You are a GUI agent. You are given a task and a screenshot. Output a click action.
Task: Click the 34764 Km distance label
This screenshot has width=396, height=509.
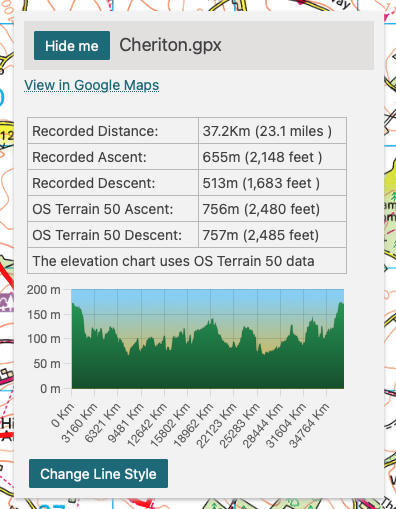tap(309, 425)
